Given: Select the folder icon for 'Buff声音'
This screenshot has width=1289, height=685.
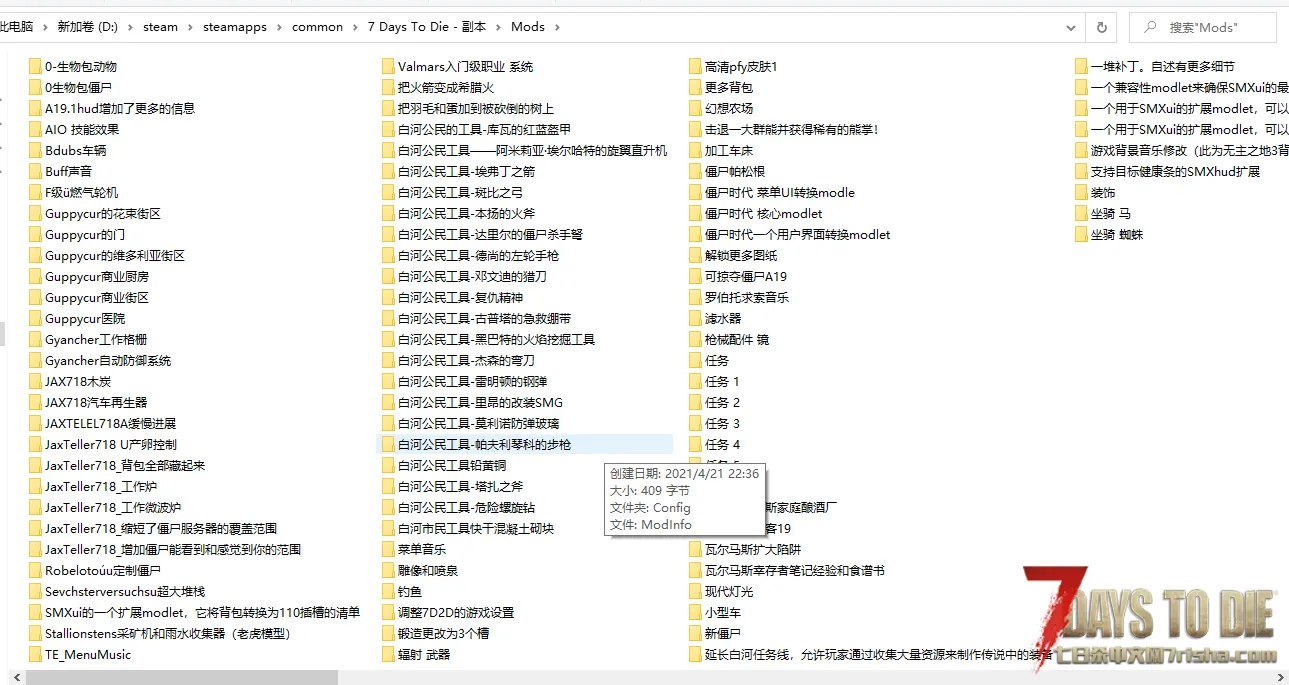Looking at the screenshot, I should (35, 172).
